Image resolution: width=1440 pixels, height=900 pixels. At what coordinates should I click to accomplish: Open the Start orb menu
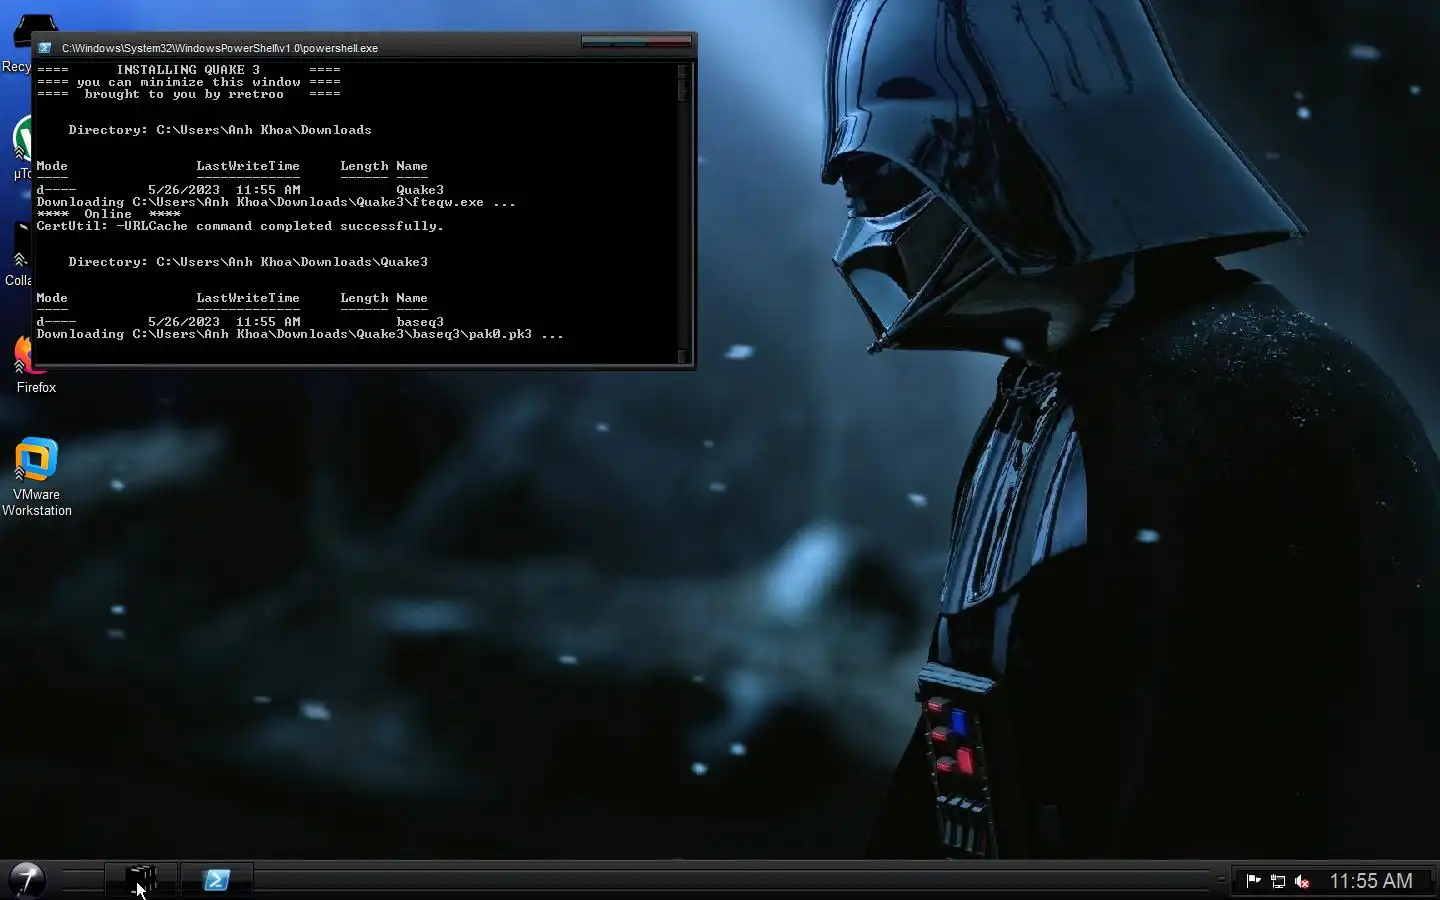(27, 880)
